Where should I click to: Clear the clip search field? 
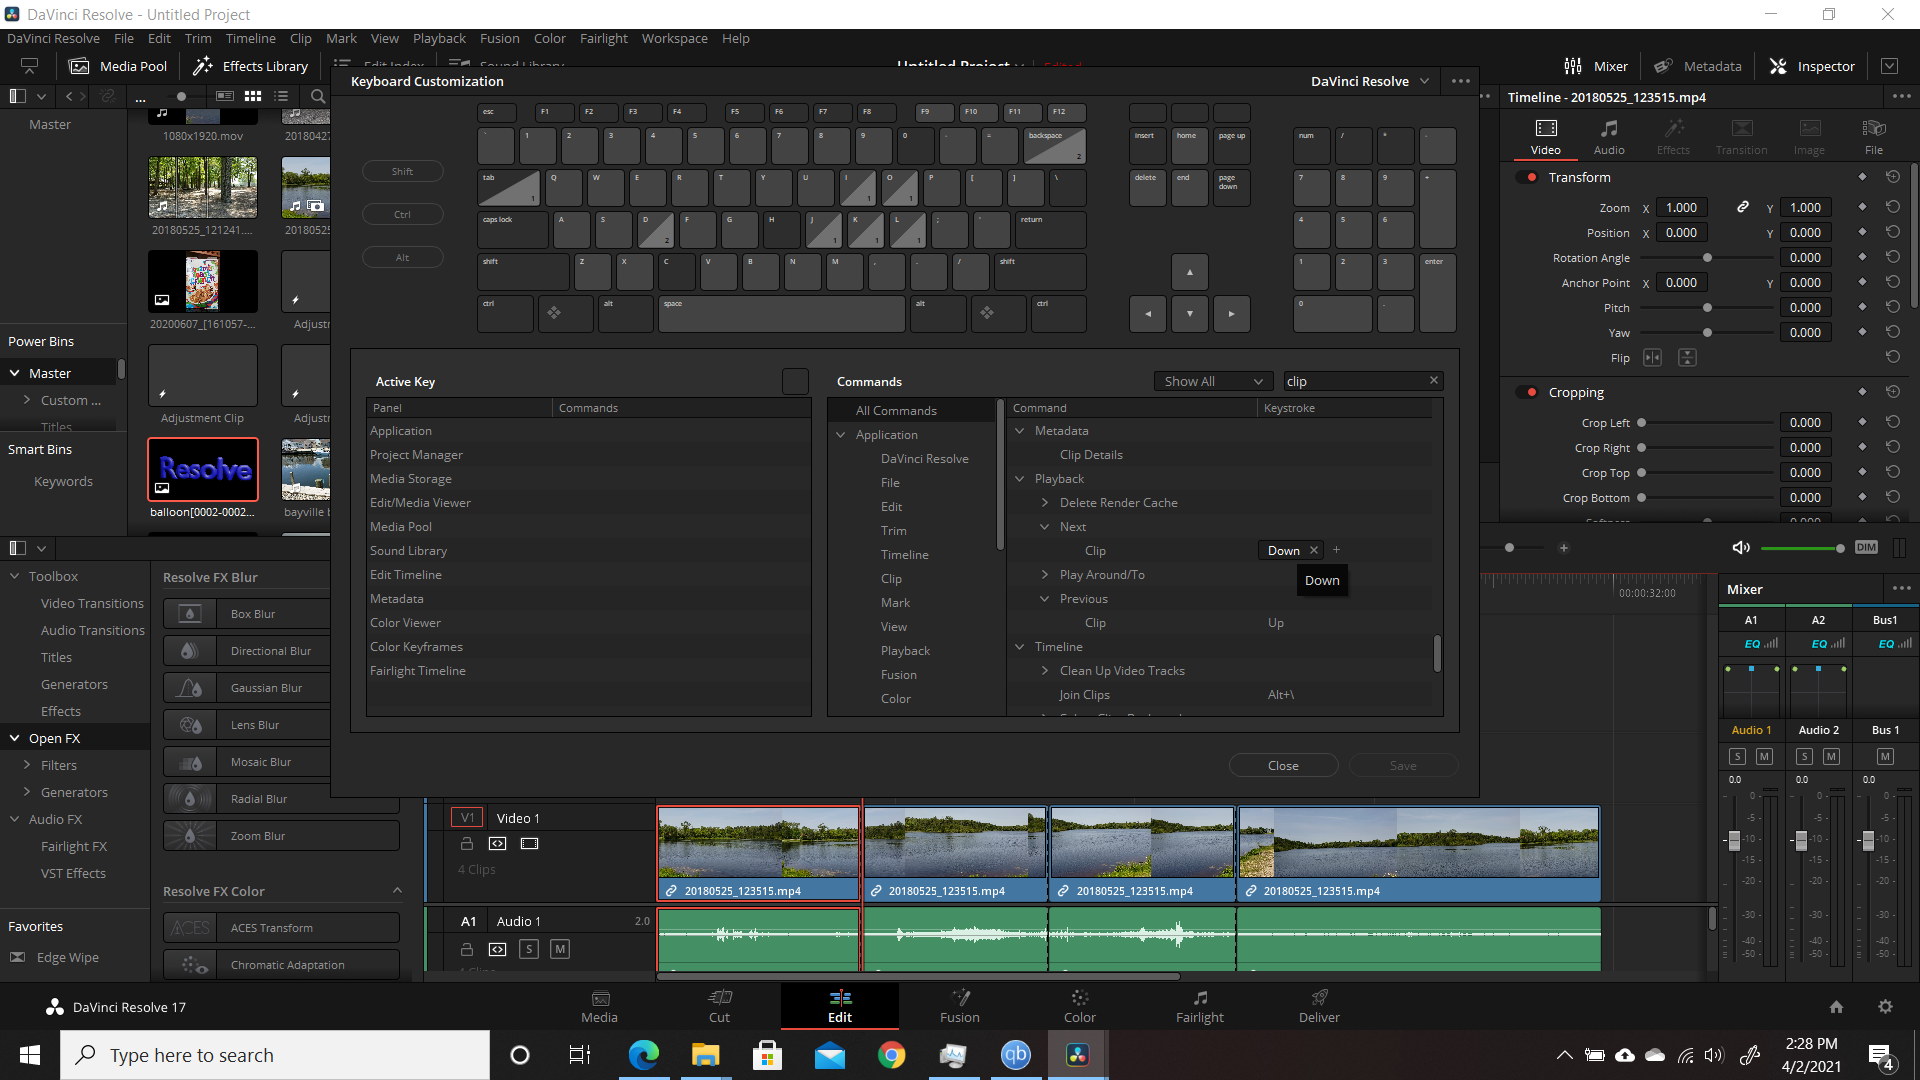click(1433, 380)
